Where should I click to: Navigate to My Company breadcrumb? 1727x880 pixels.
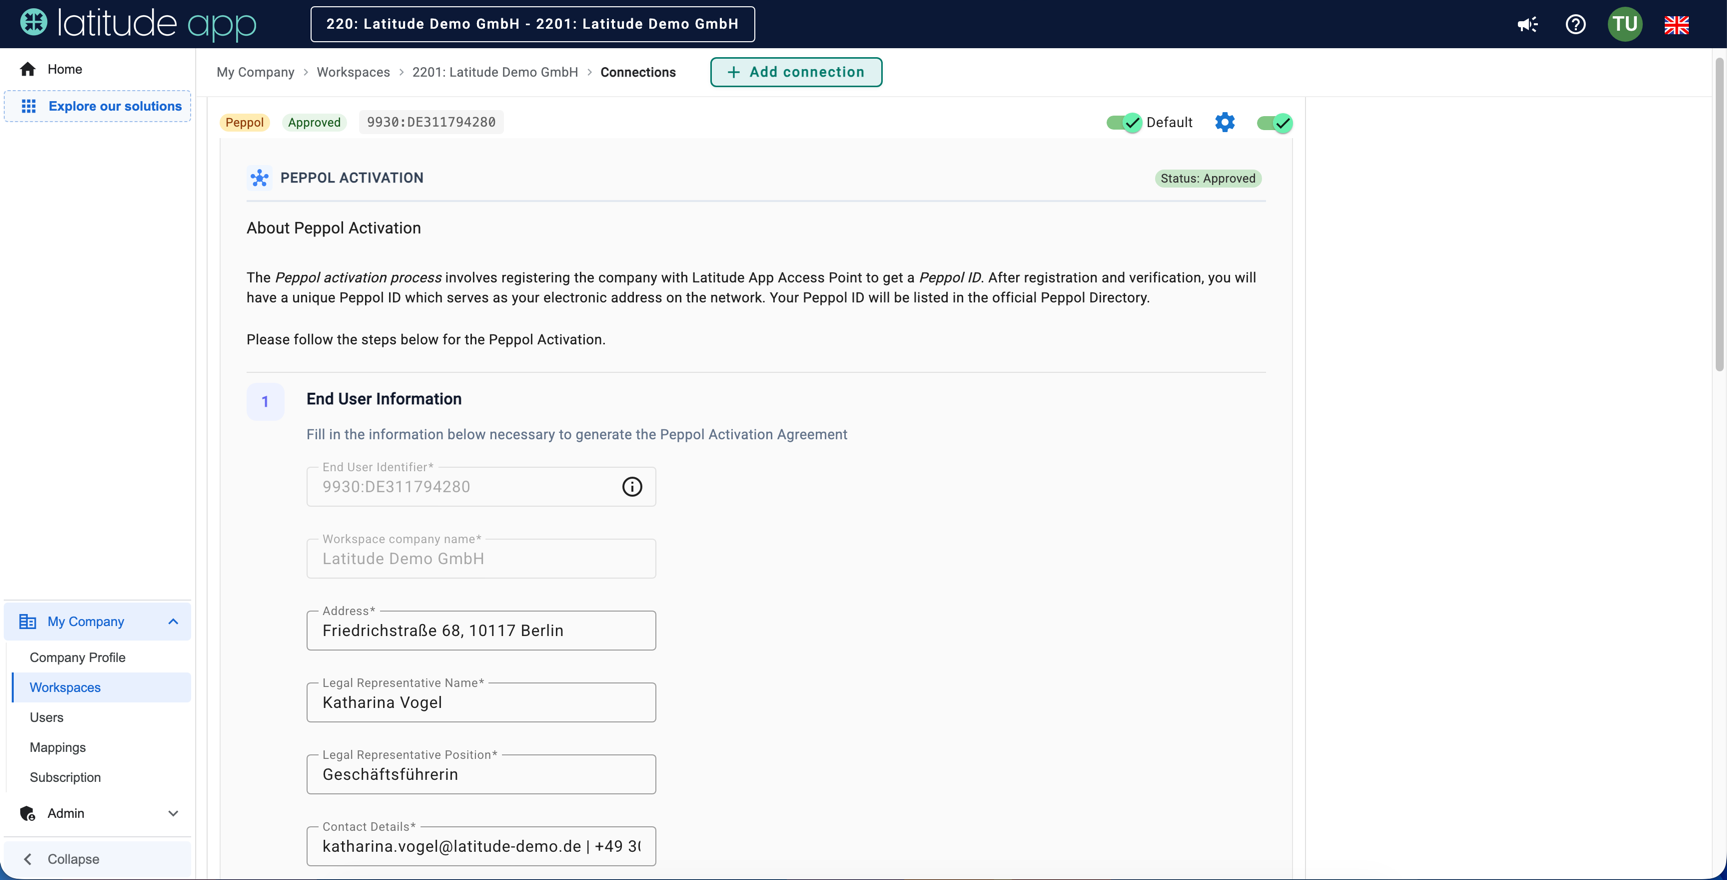tap(256, 72)
